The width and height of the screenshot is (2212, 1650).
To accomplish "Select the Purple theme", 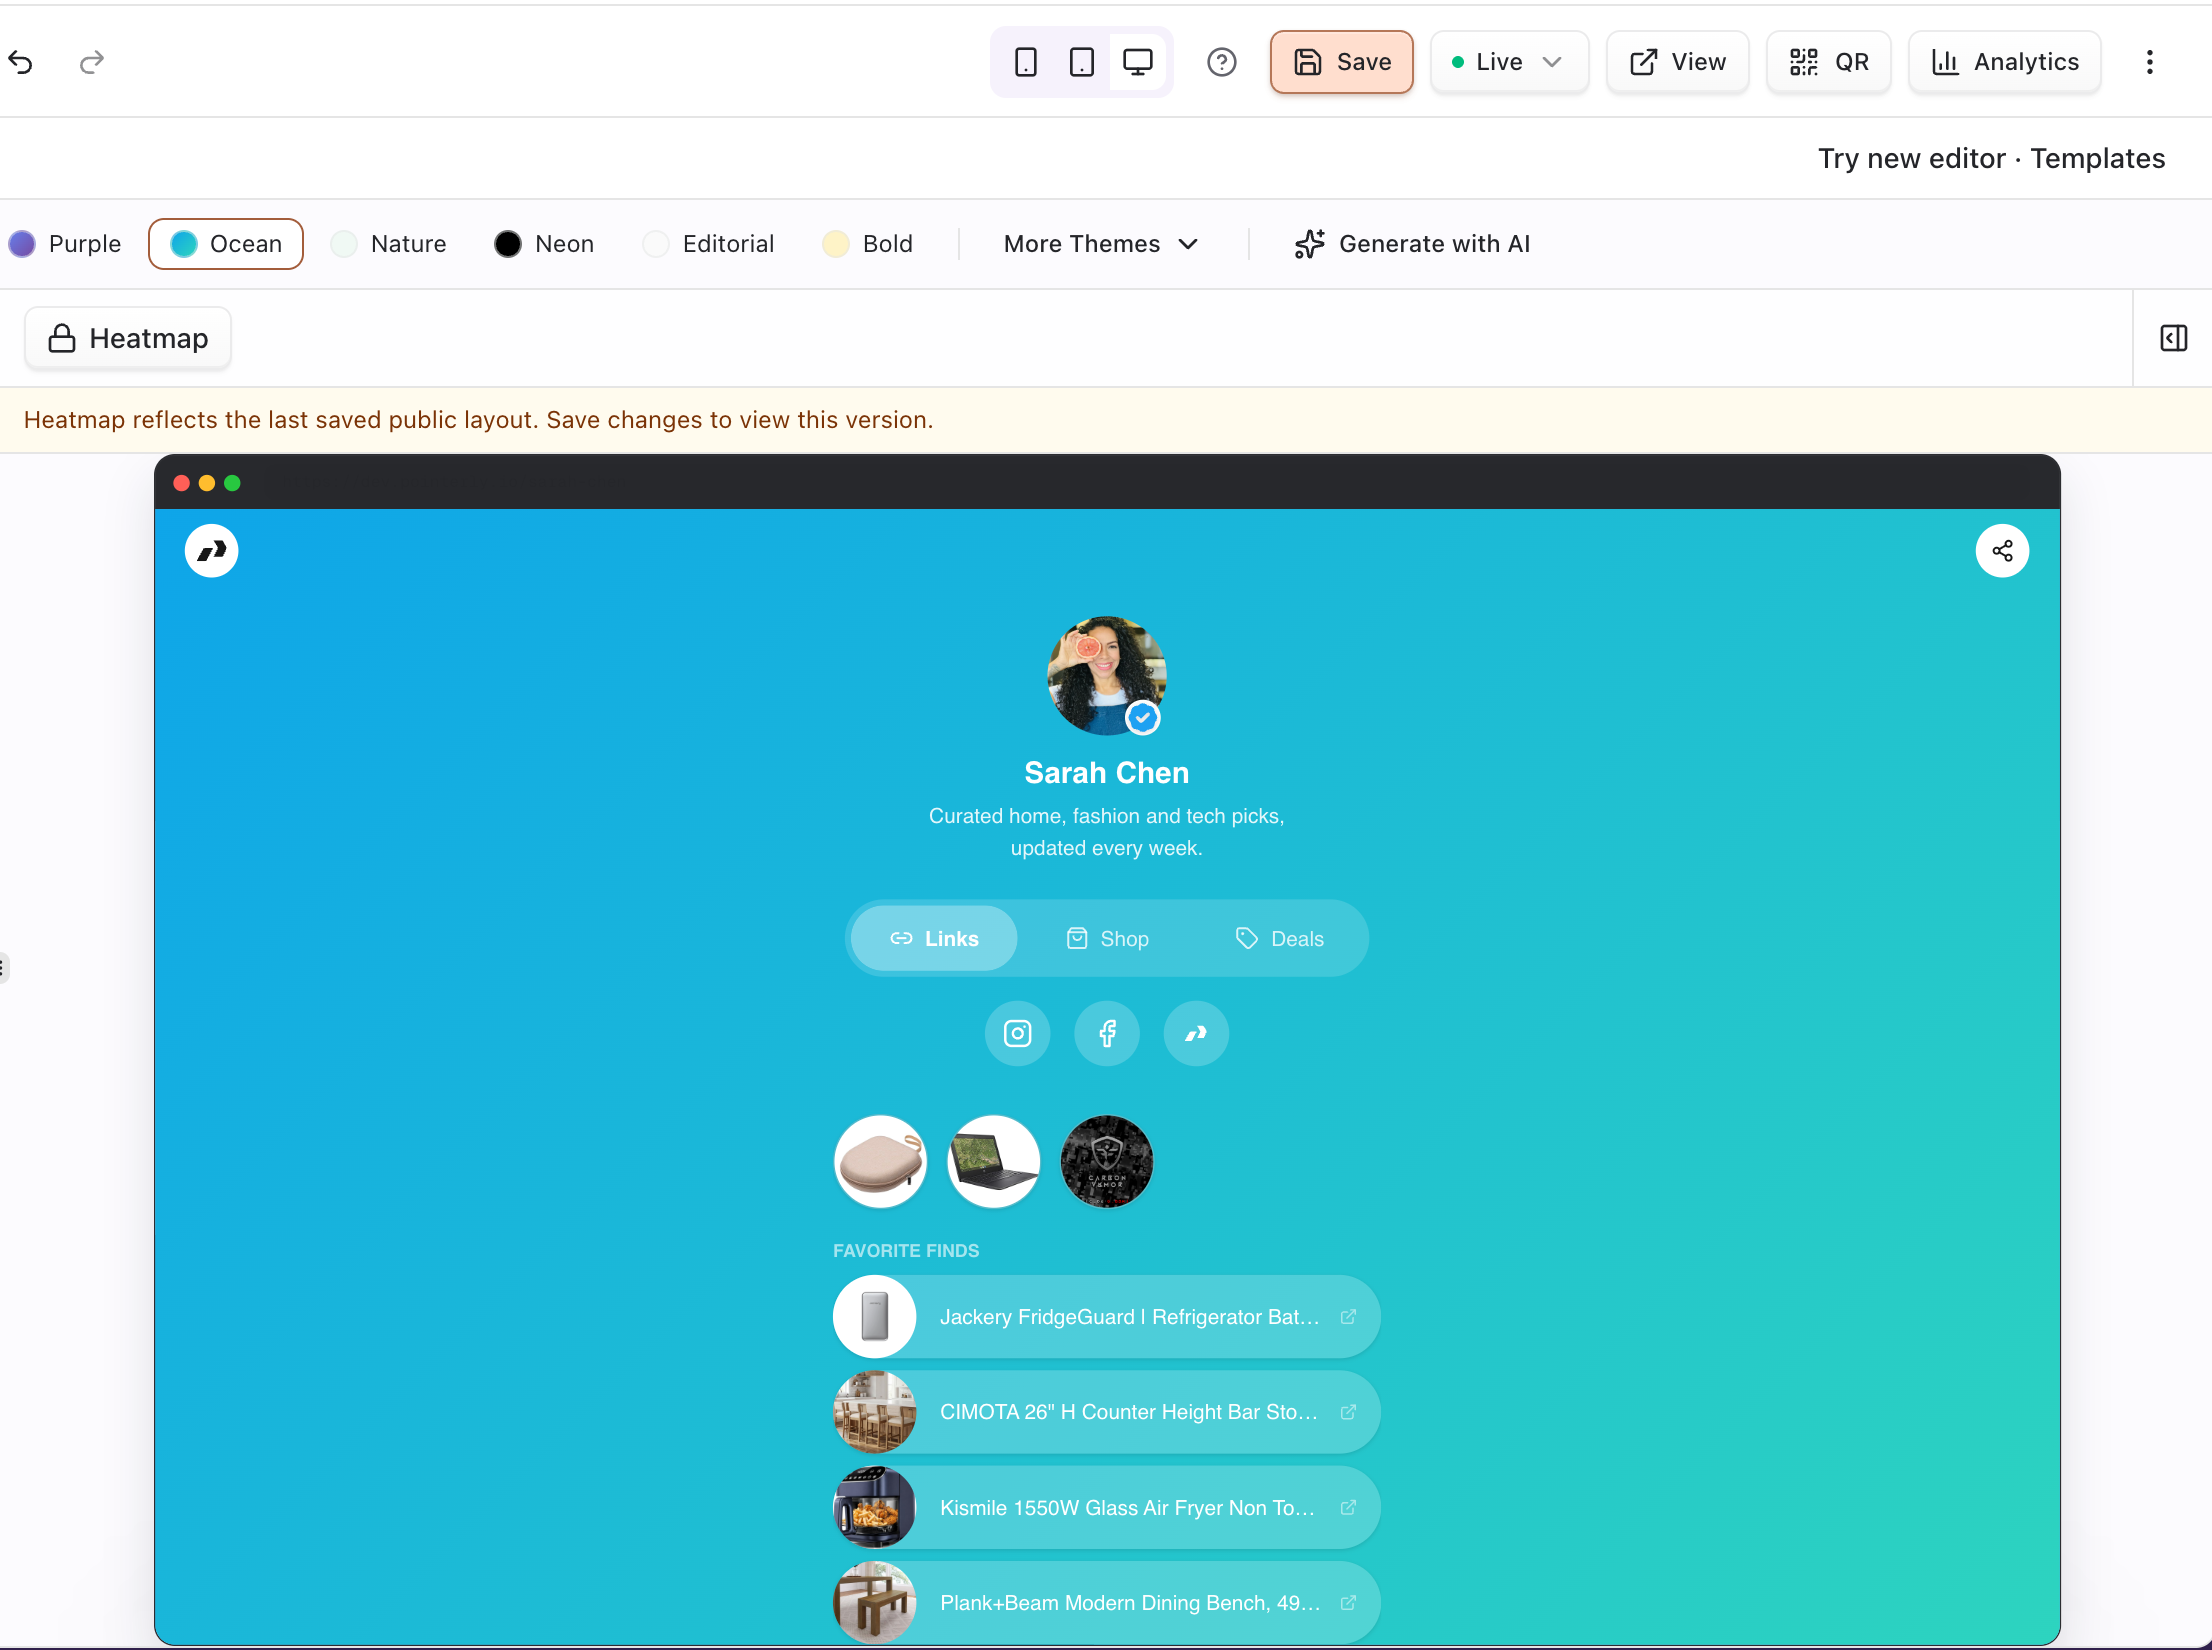I will (65, 244).
